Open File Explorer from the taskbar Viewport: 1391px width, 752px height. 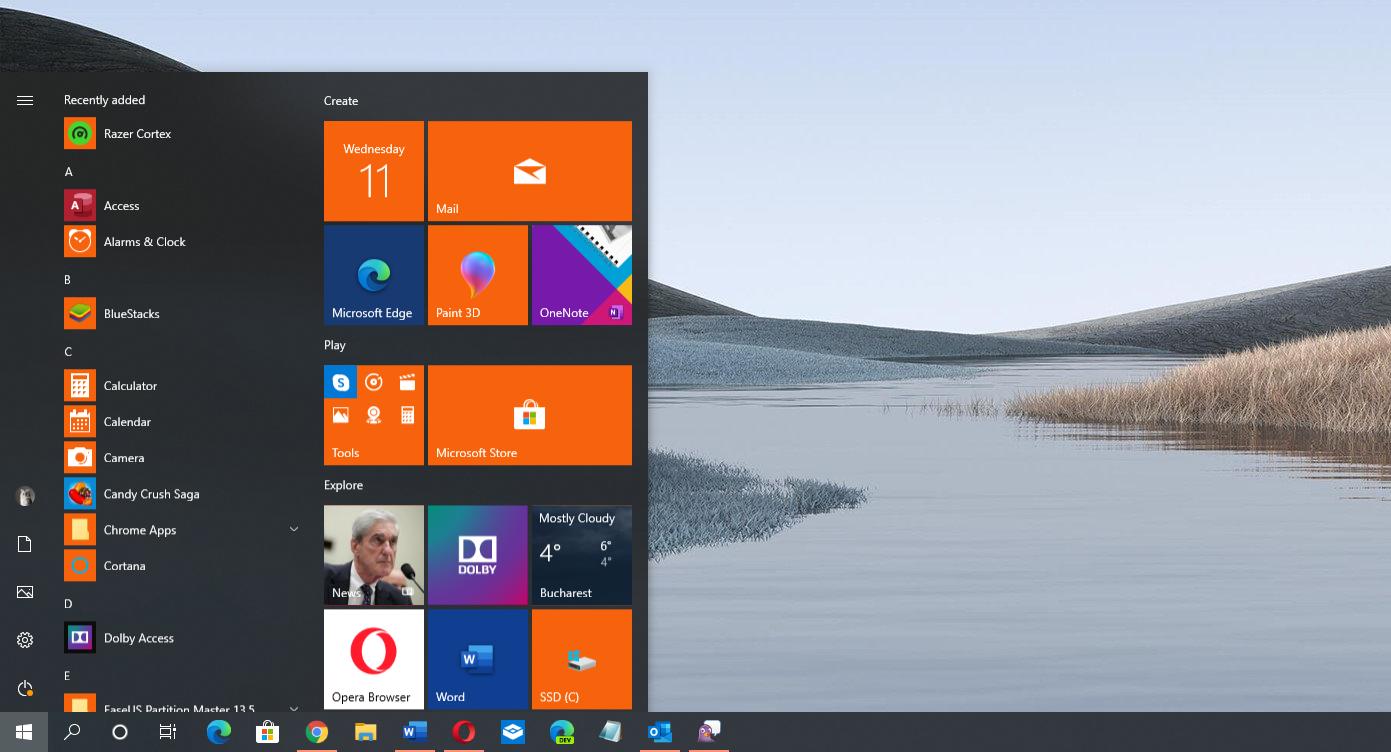(365, 732)
